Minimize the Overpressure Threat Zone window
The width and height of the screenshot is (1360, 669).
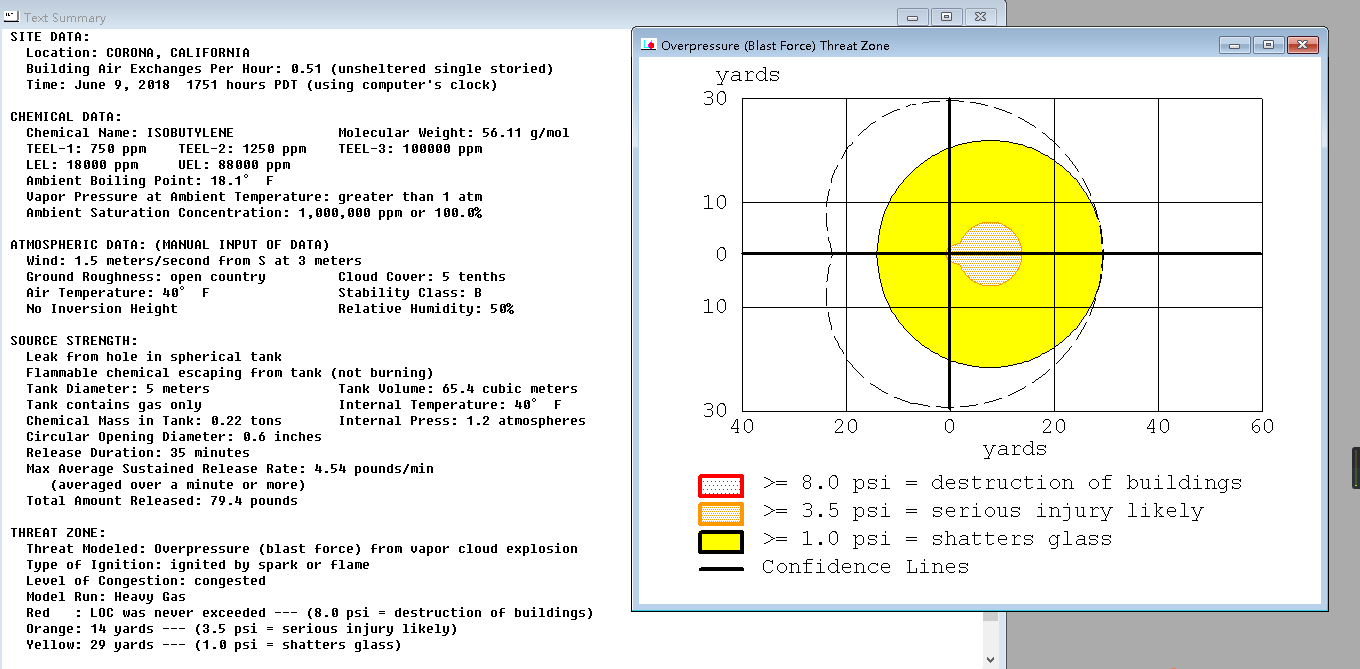pos(1235,45)
